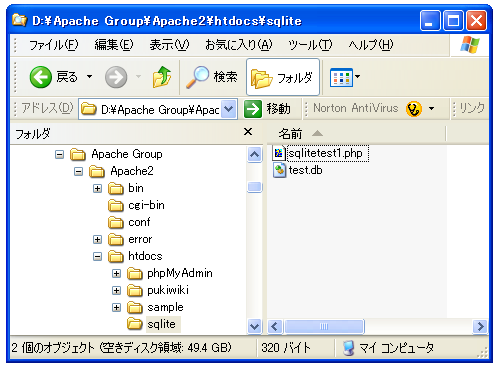Click the folder tree scroll up arrow

(x=254, y=154)
